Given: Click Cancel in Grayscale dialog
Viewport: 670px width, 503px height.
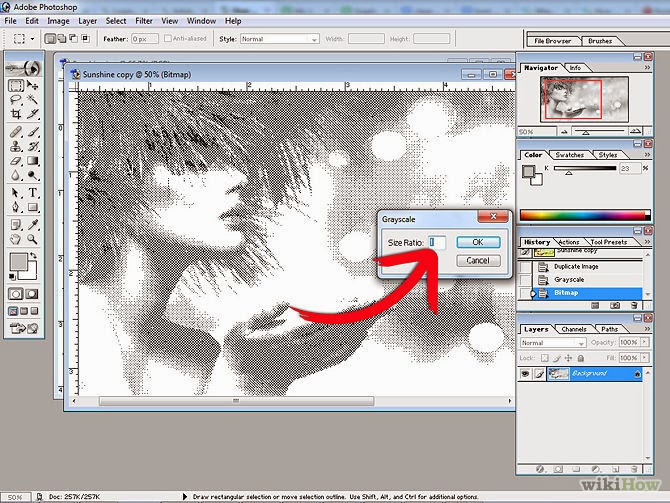Looking at the screenshot, I should pyautogui.click(x=478, y=260).
